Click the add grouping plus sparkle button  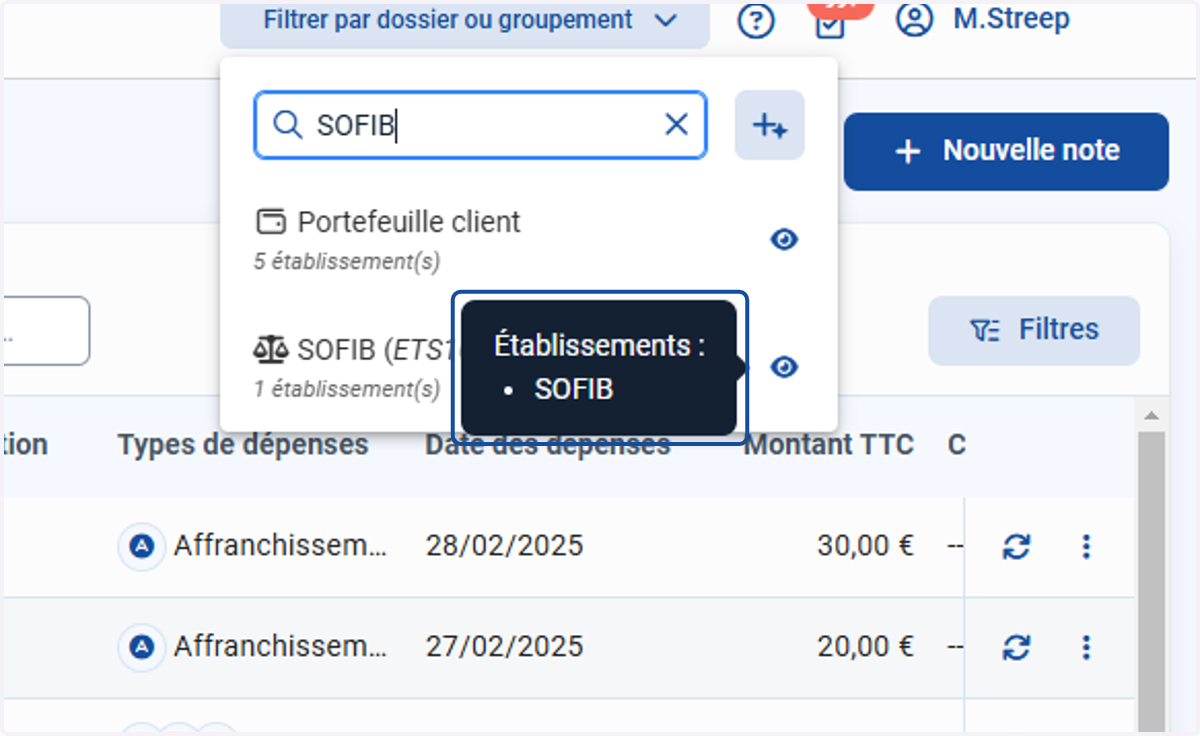pyautogui.click(x=770, y=125)
